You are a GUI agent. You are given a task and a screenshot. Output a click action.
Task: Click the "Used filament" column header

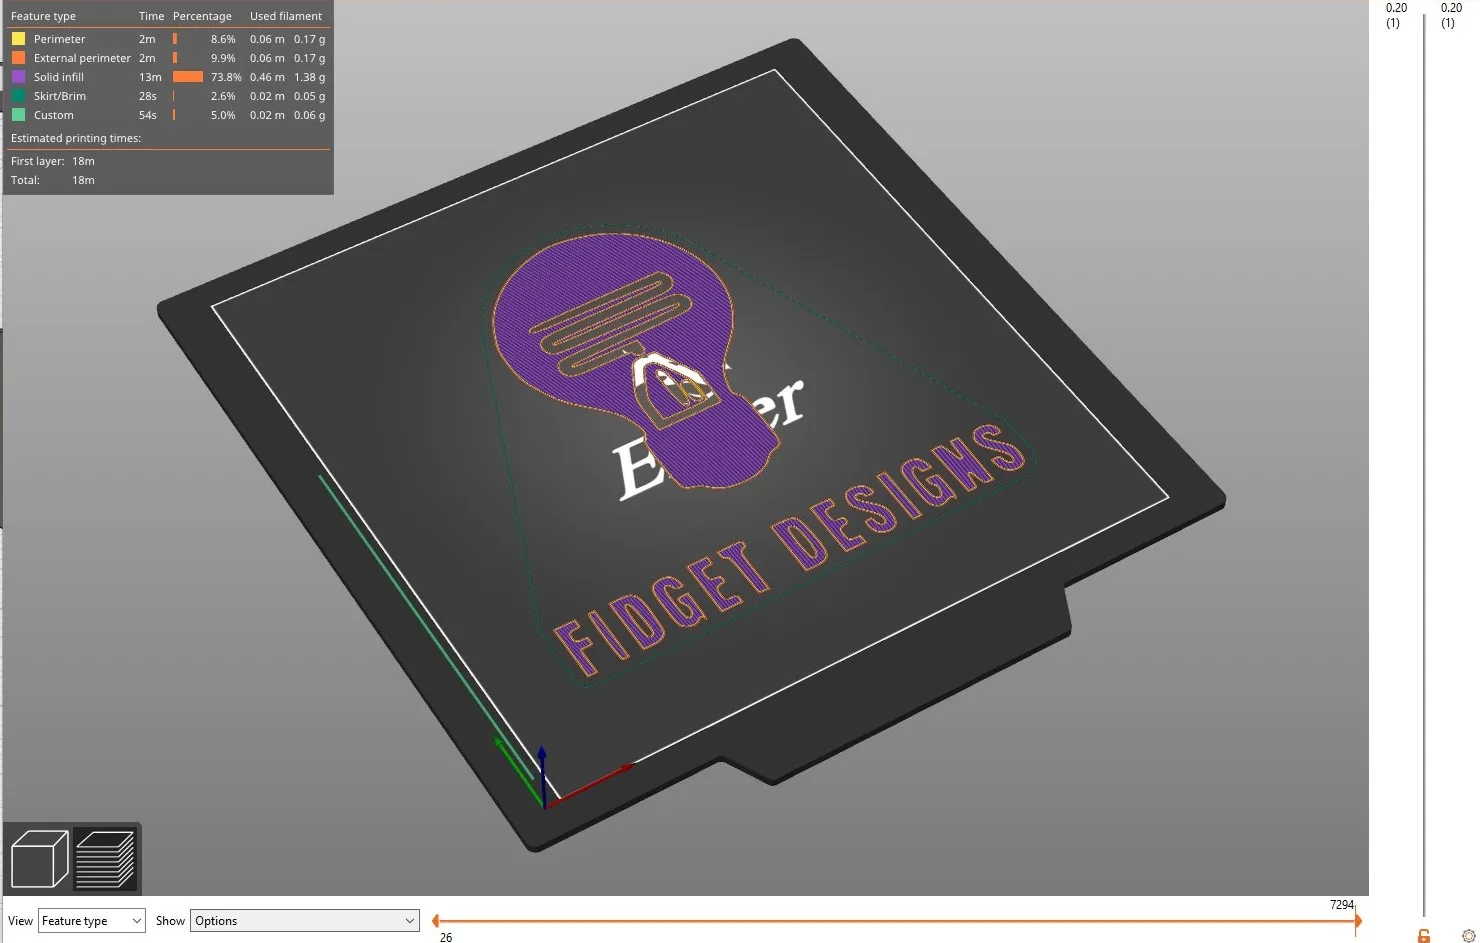(286, 16)
